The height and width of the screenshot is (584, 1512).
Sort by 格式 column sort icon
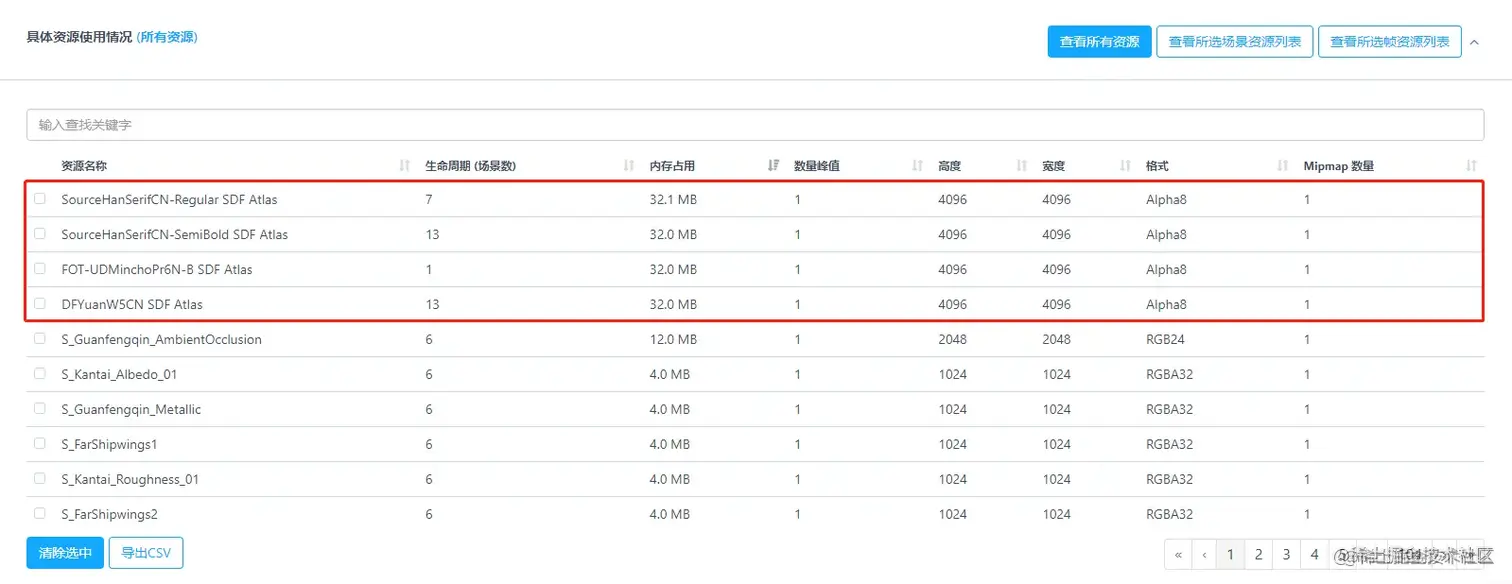pyautogui.click(x=1283, y=166)
